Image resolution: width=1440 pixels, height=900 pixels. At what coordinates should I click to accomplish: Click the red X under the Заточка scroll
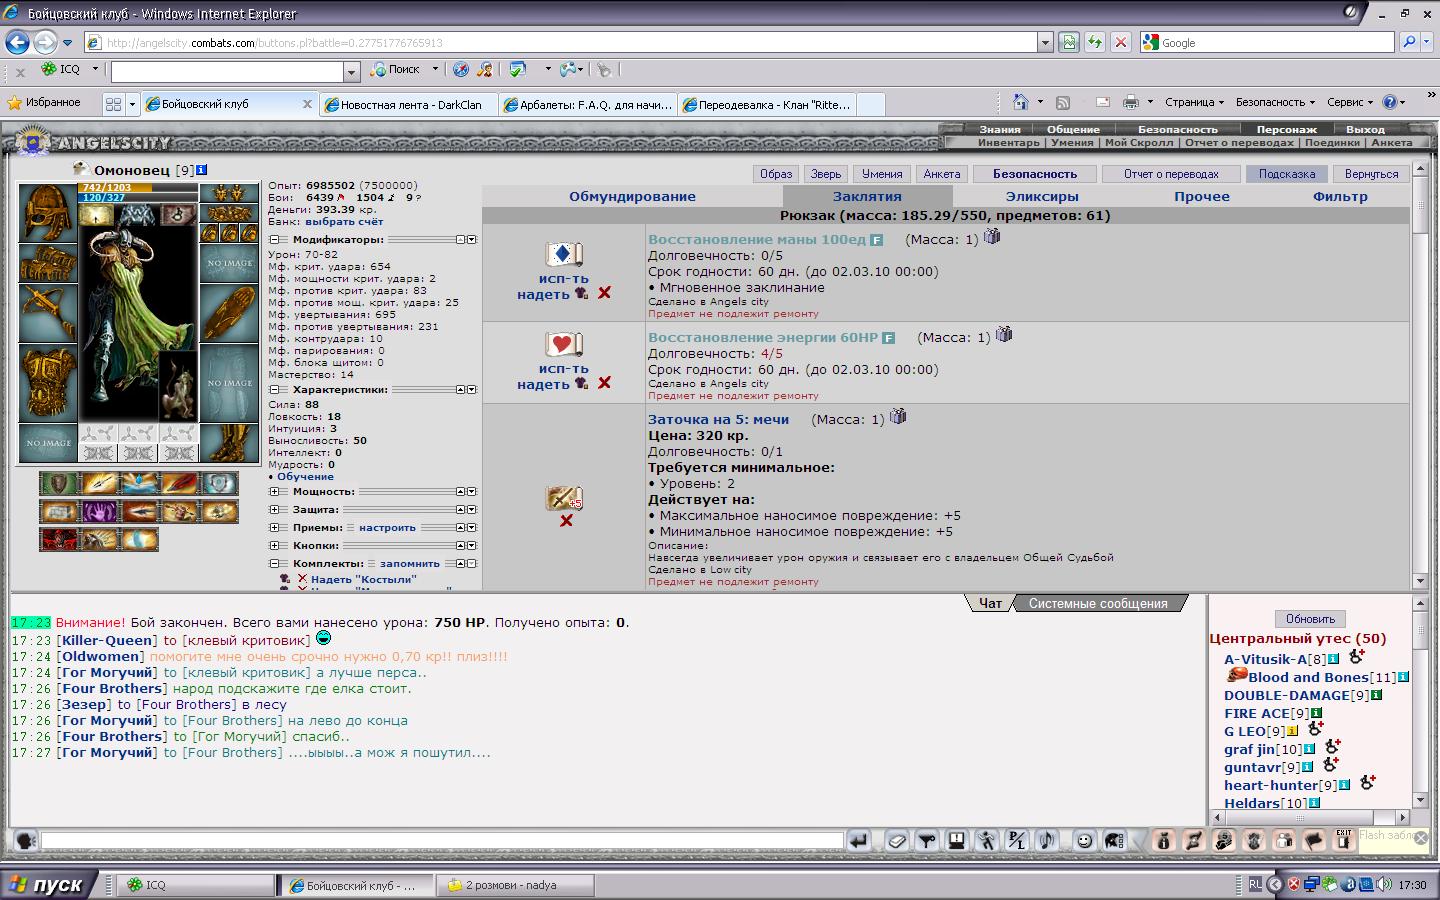[x=566, y=521]
